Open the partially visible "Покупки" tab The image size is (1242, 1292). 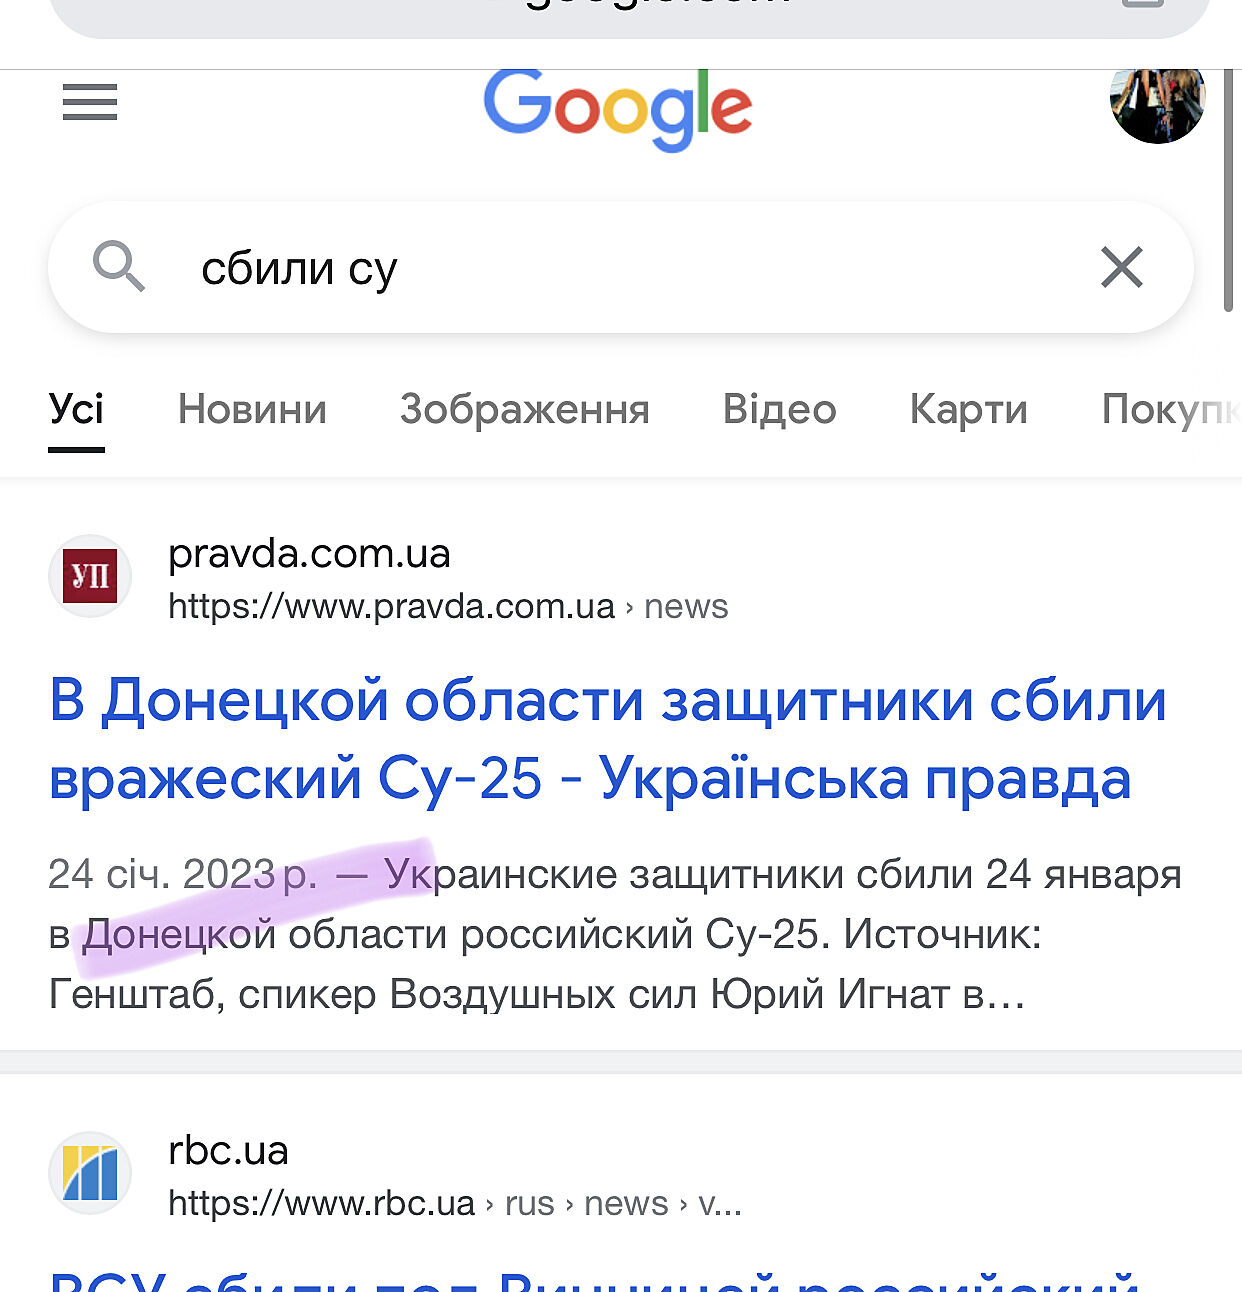pos(1170,409)
